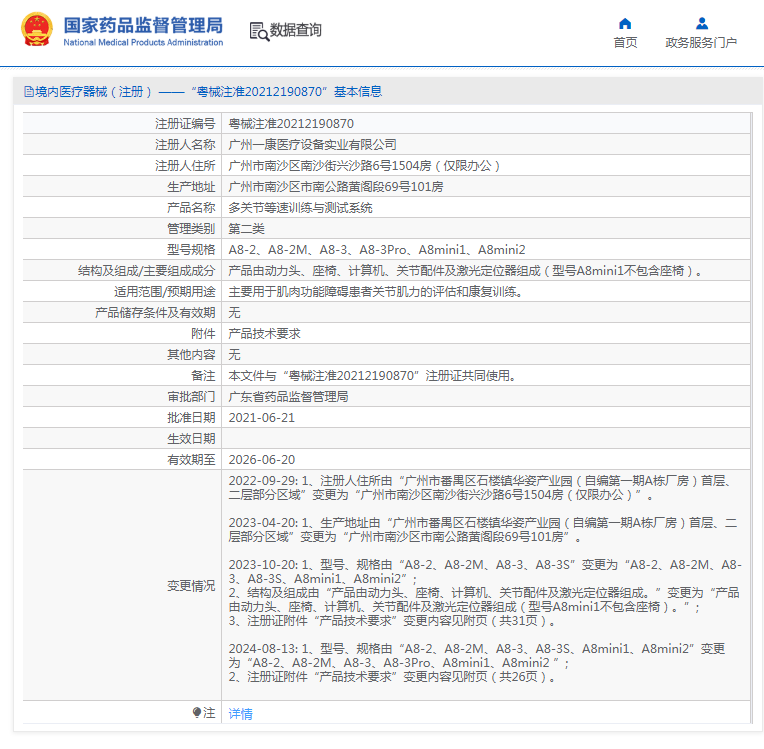
Task: Click the 第二类 management category value
Action: [x=247, y=229]
